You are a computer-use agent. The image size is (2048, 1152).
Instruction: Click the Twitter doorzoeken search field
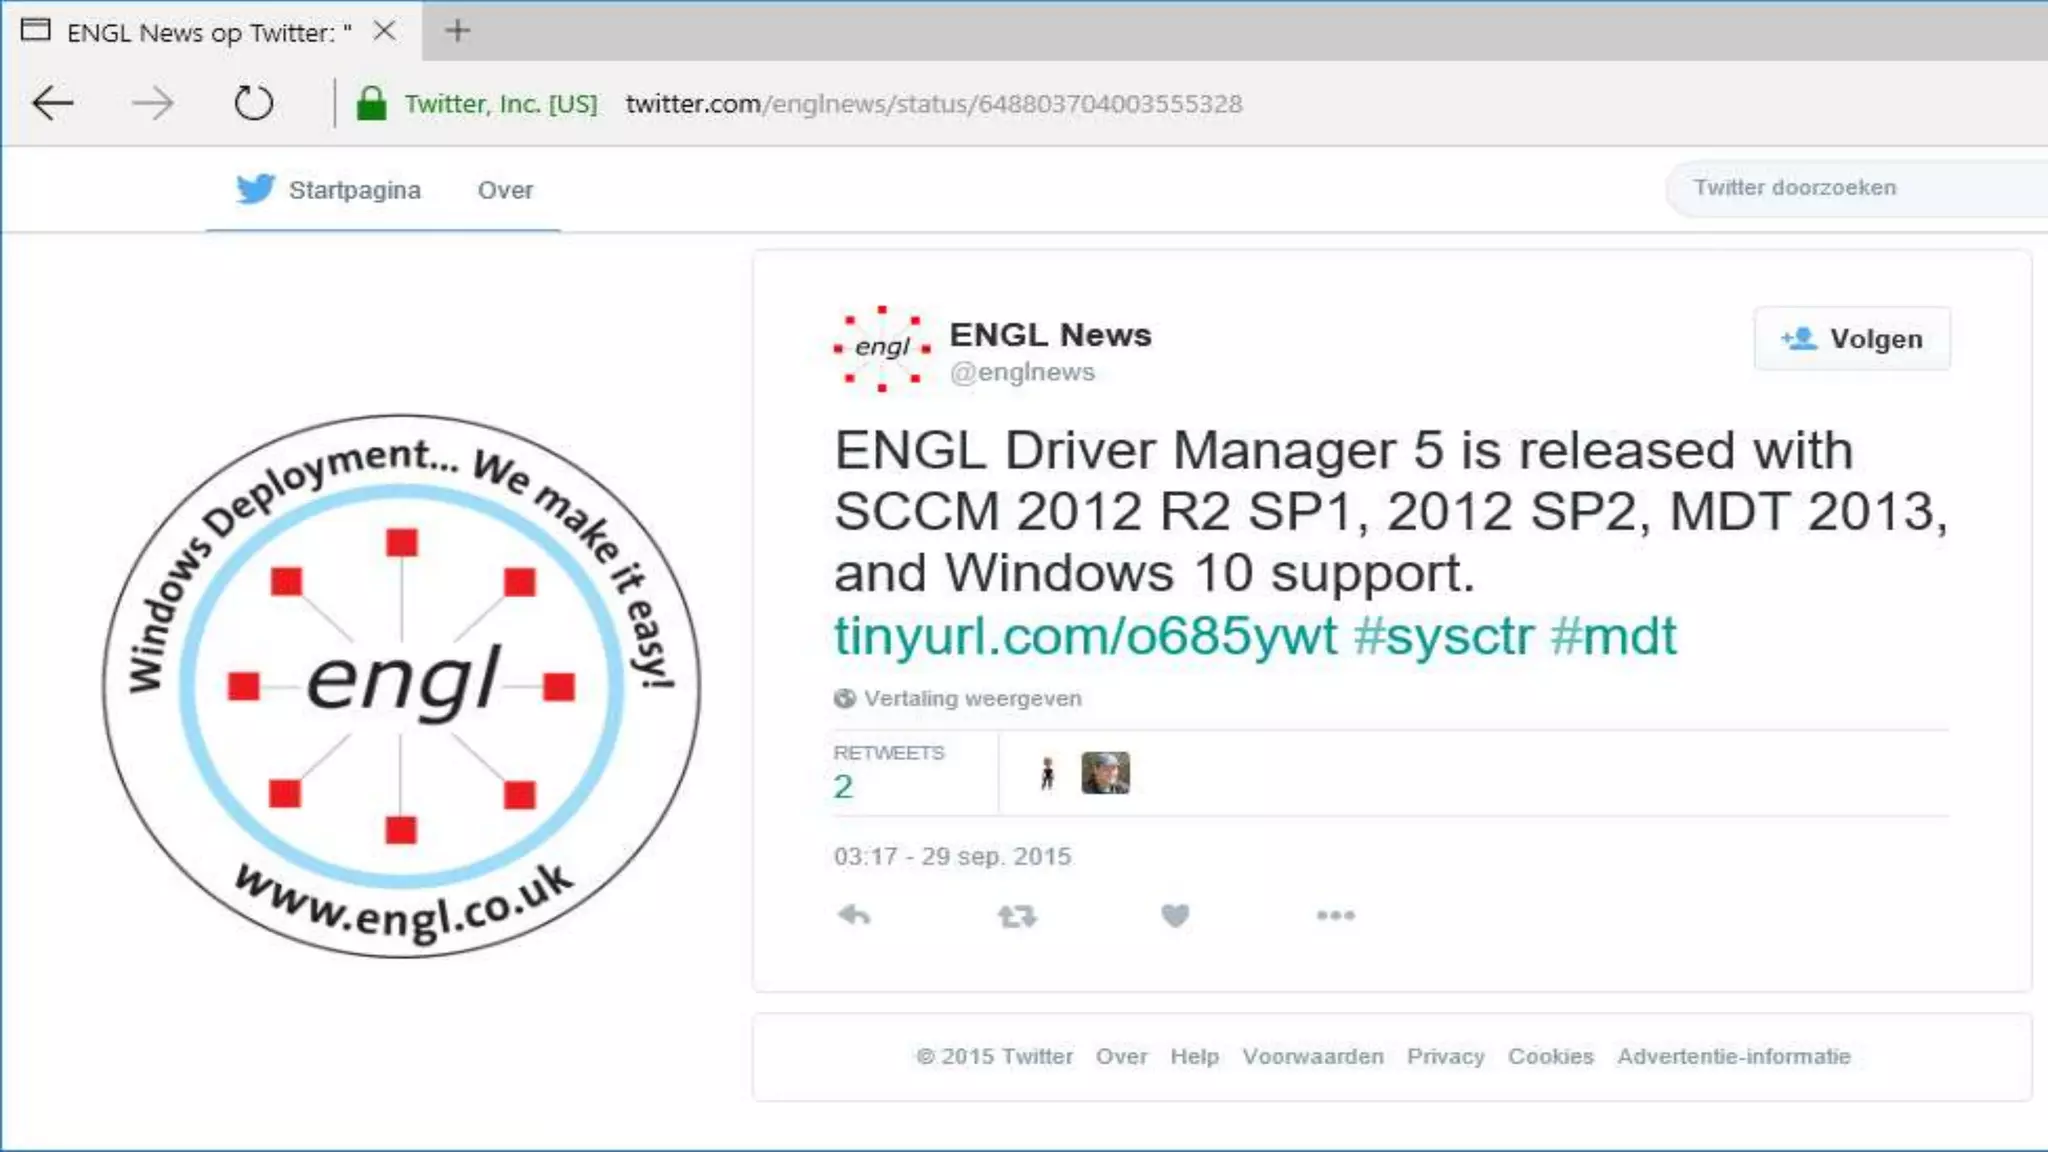(x=1856, y=188)
